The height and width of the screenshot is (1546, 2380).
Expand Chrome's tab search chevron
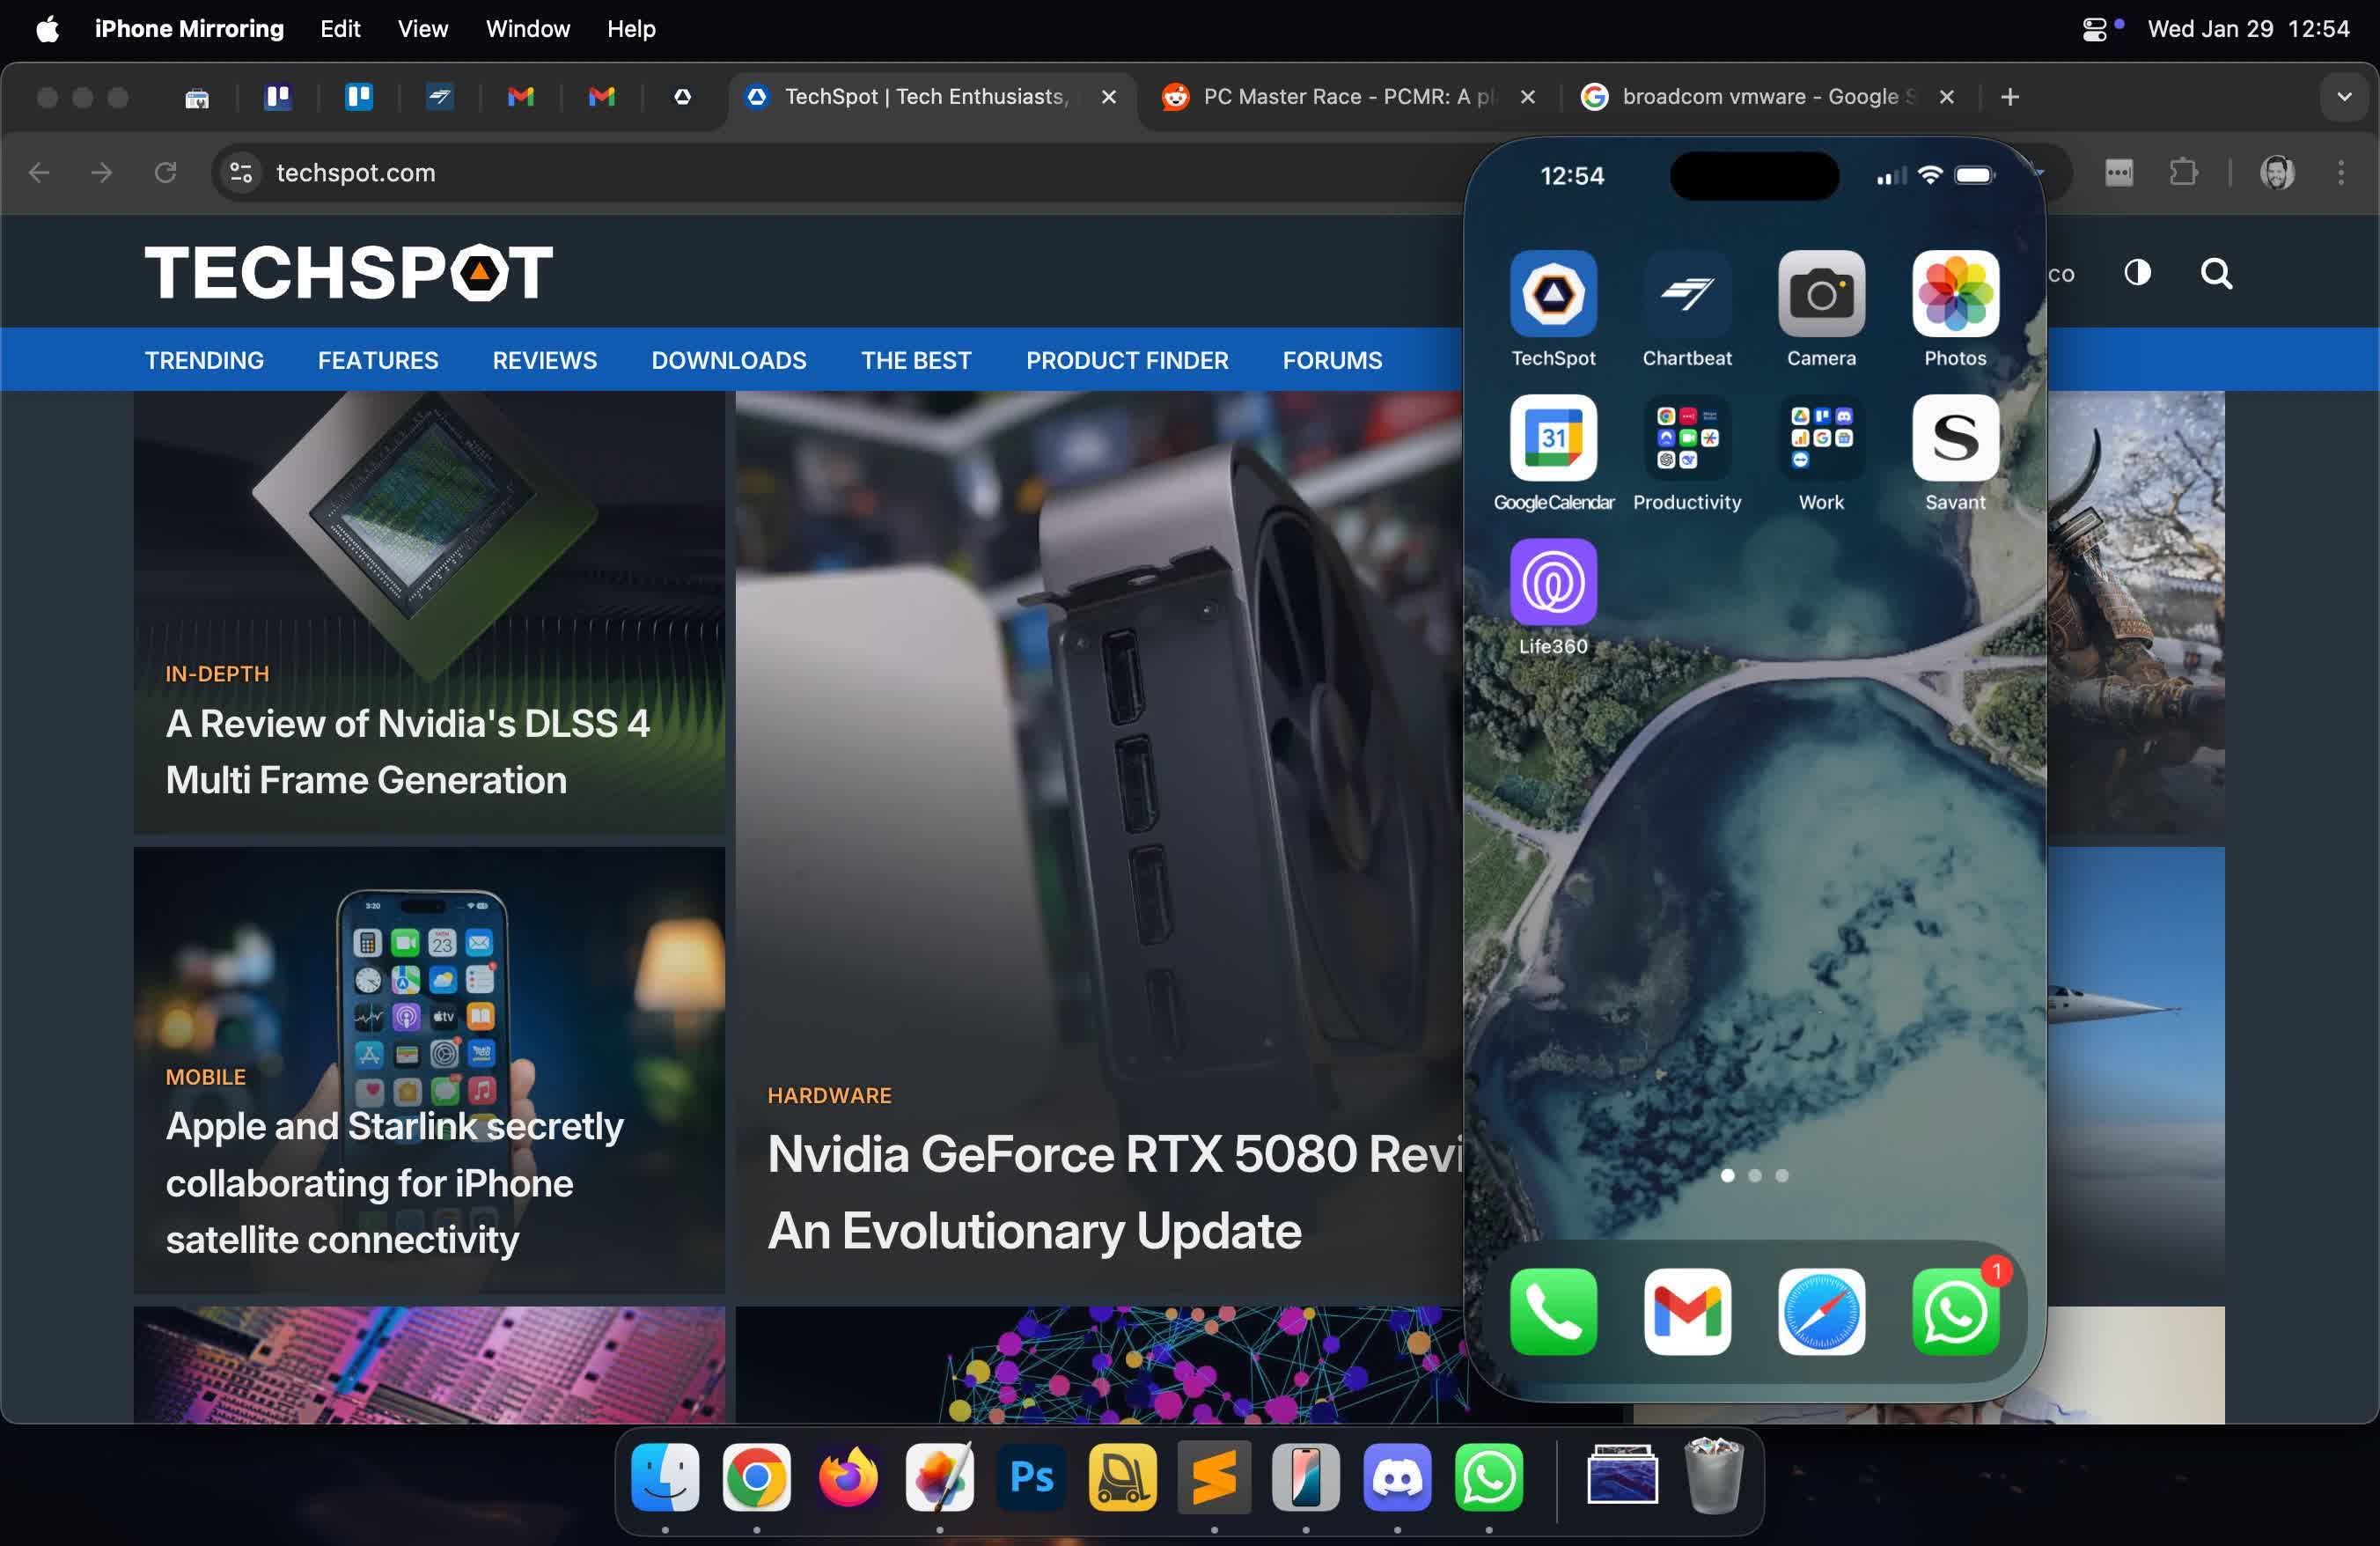pyautogui.click(x=2344, y=97)
